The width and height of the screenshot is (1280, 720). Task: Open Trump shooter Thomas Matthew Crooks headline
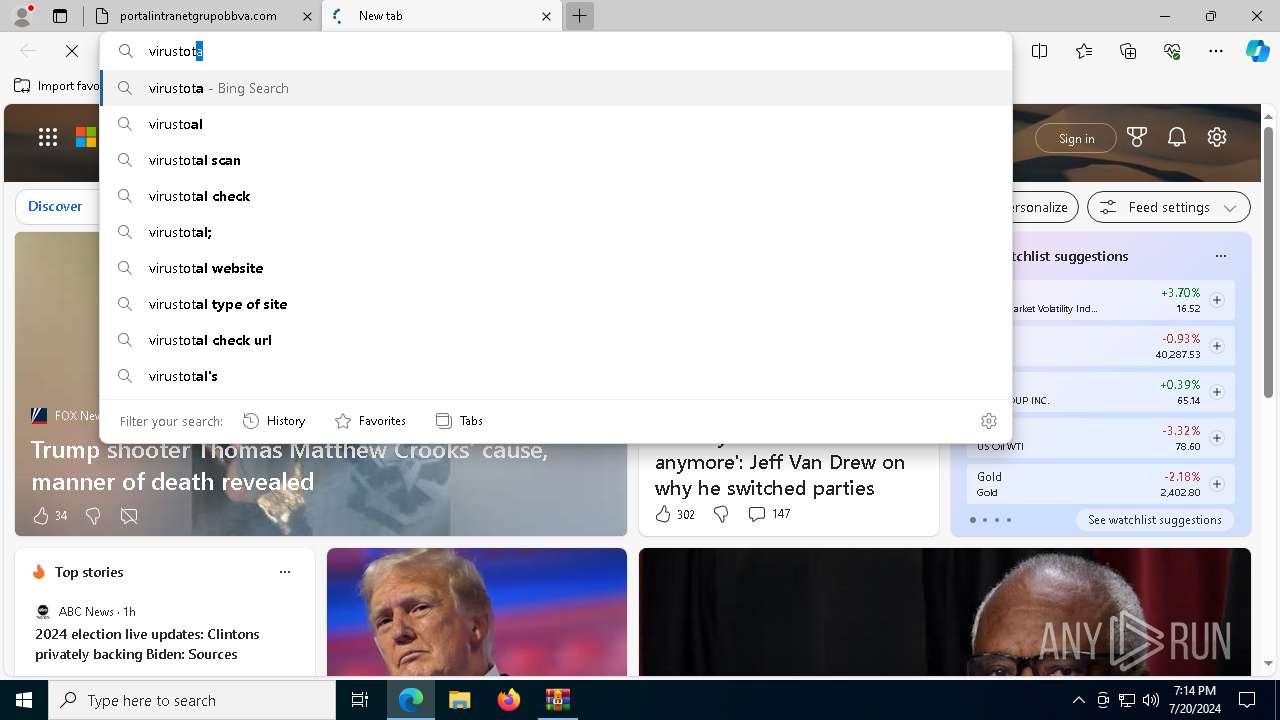[x=290, y=466]
